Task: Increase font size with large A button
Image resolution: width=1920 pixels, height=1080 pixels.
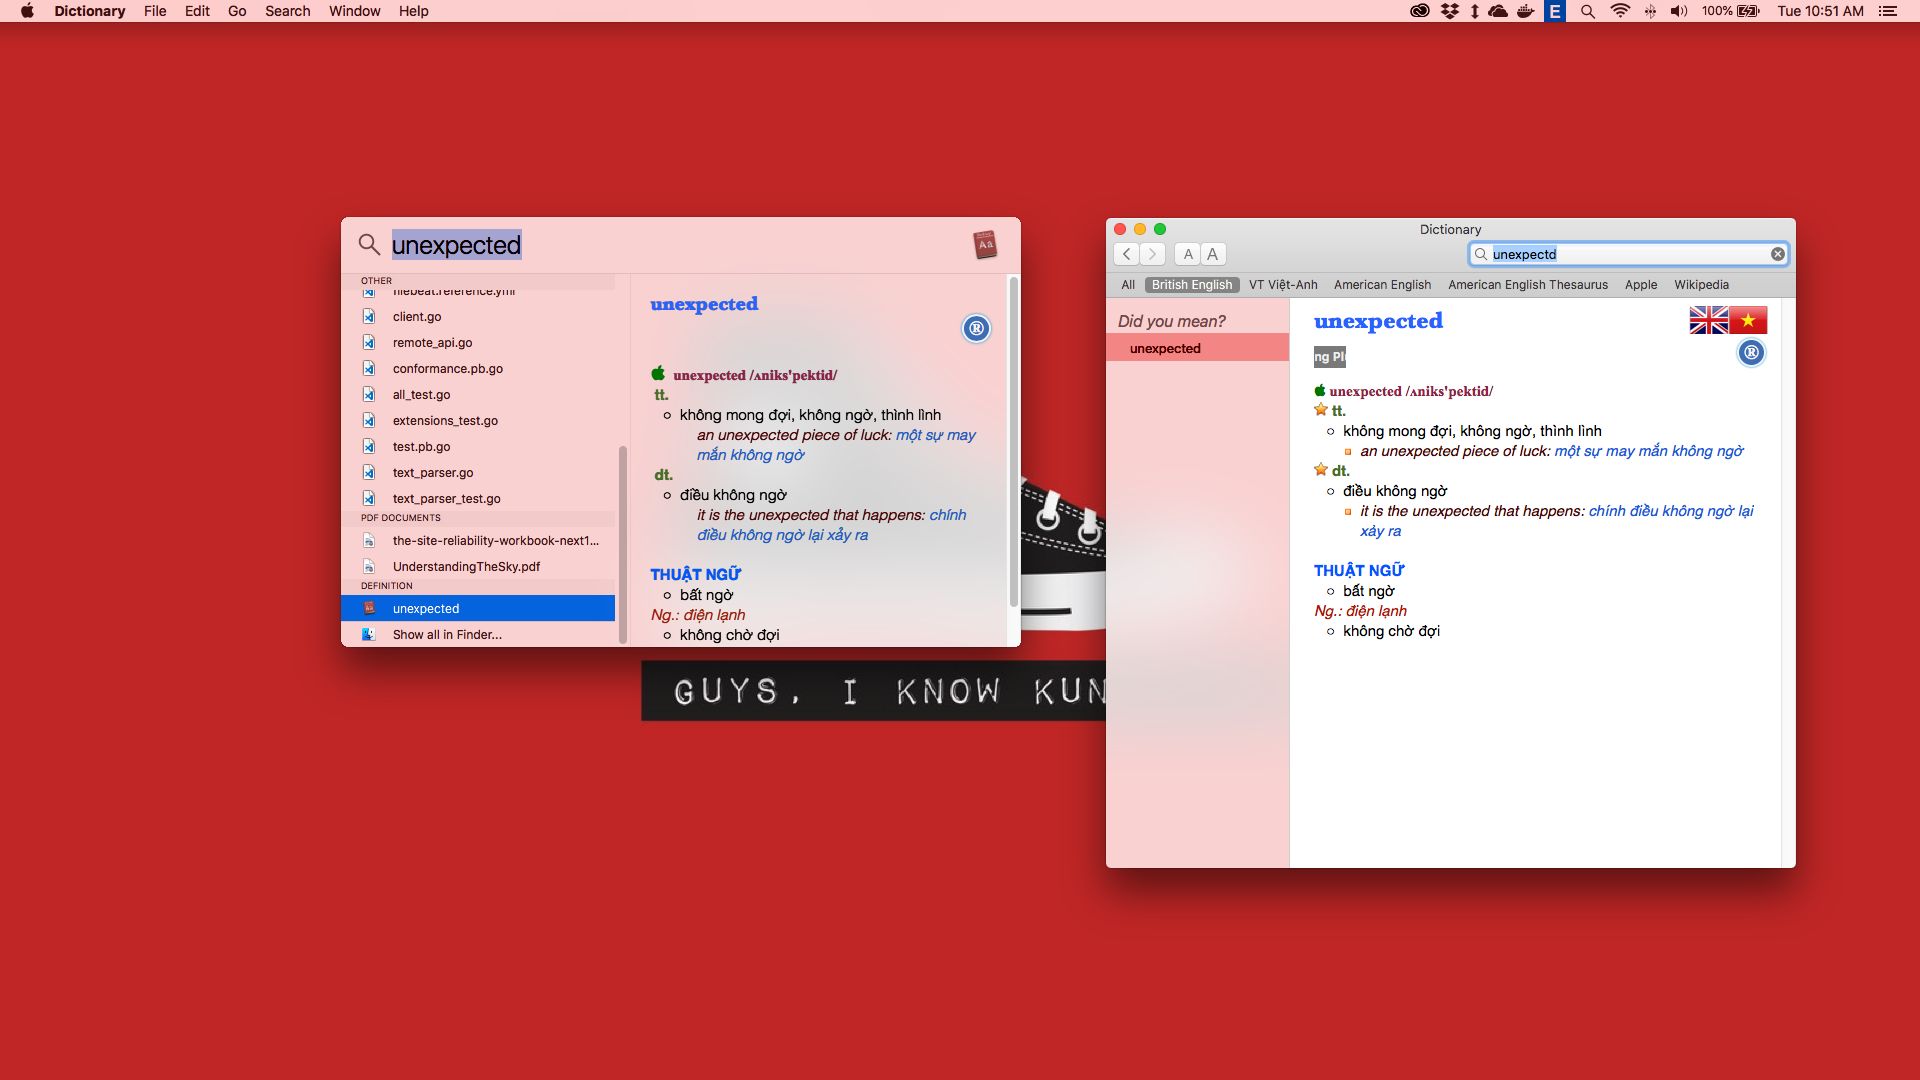Action: tap(1212, 254)
